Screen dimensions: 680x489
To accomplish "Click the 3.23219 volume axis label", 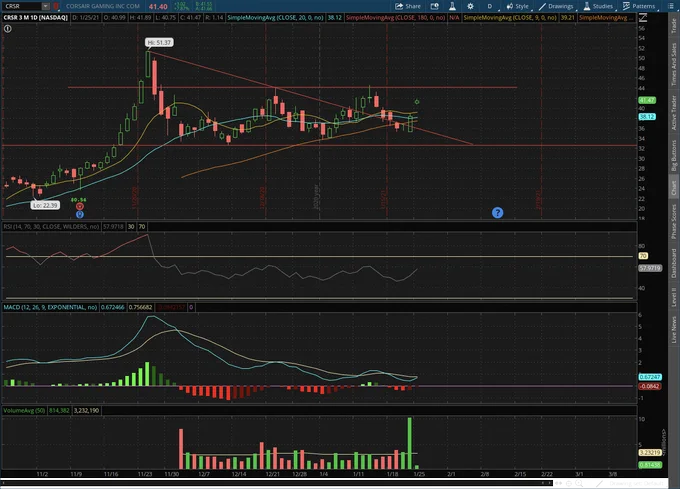I will click(650, 453).
